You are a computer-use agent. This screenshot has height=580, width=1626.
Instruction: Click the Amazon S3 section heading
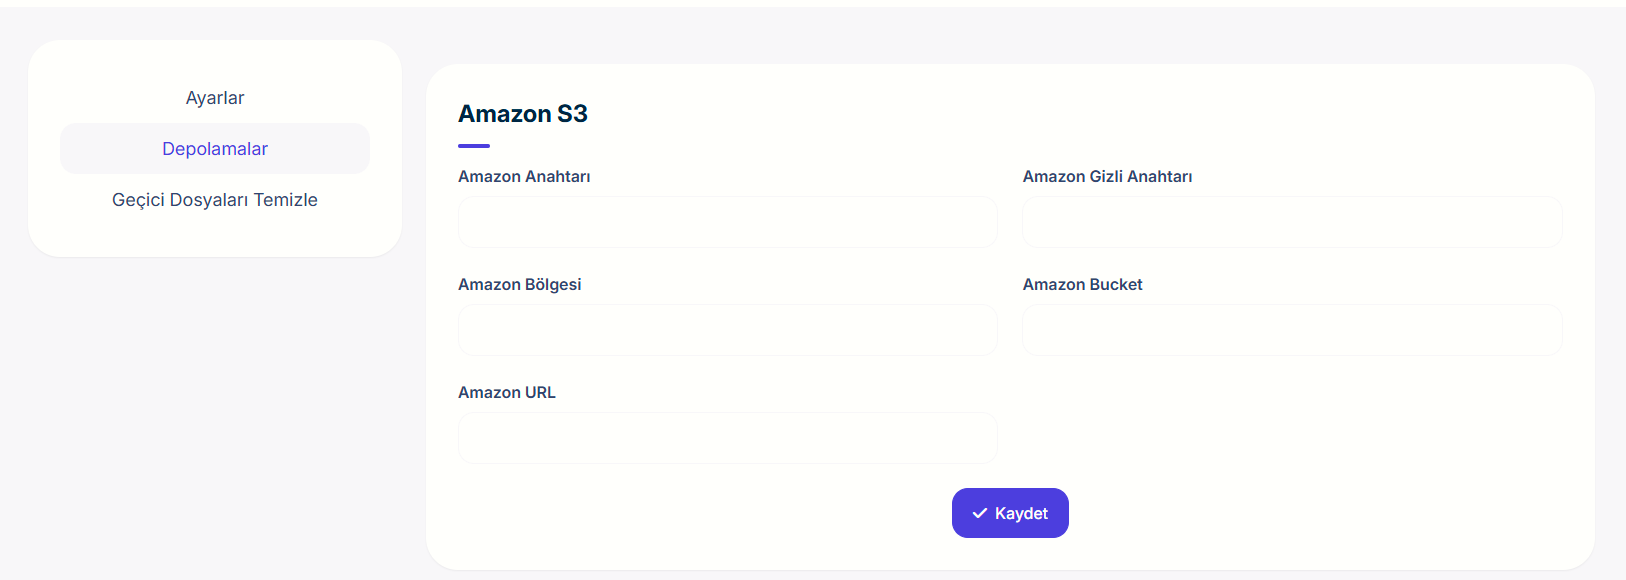click(522, 114)
